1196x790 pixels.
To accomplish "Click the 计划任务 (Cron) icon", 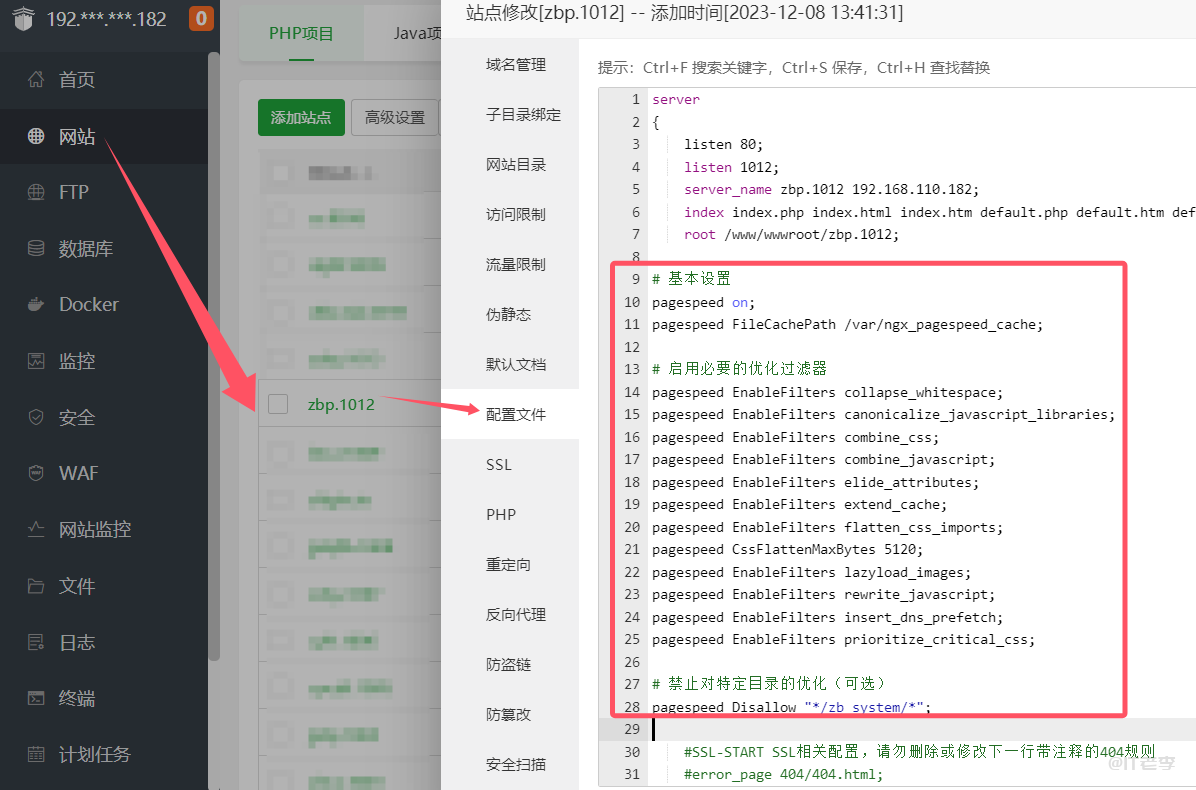I will point(36,755).
